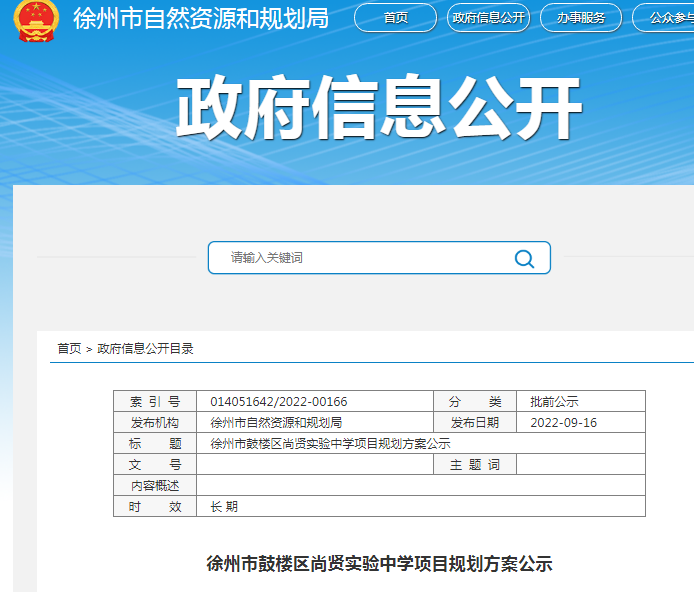Click the 请输入关键词 search field
The width and height of the screenshot is (694, 592).
[x=379, y=258]
